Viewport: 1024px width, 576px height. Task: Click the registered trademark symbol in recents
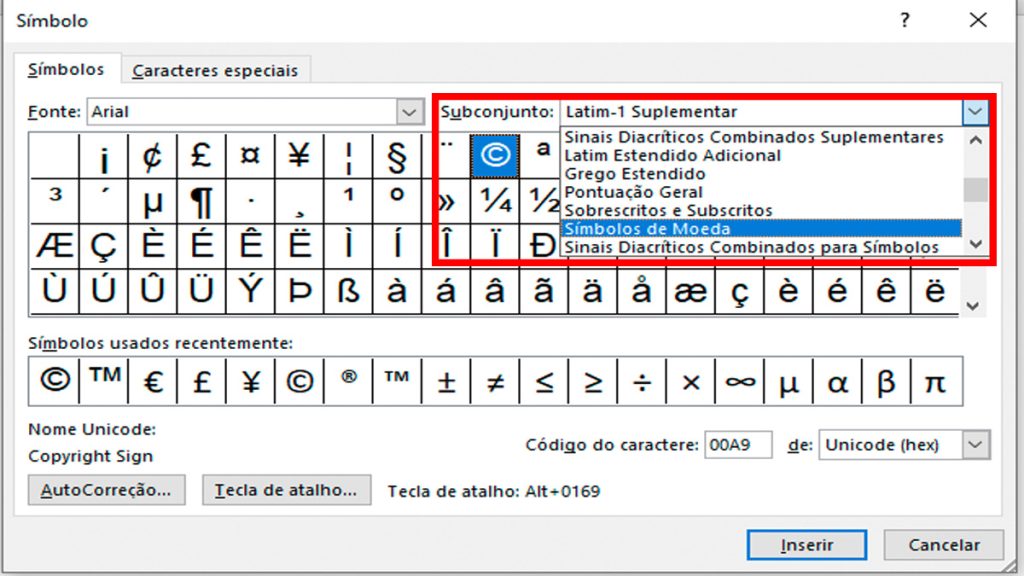pos(348,381)
